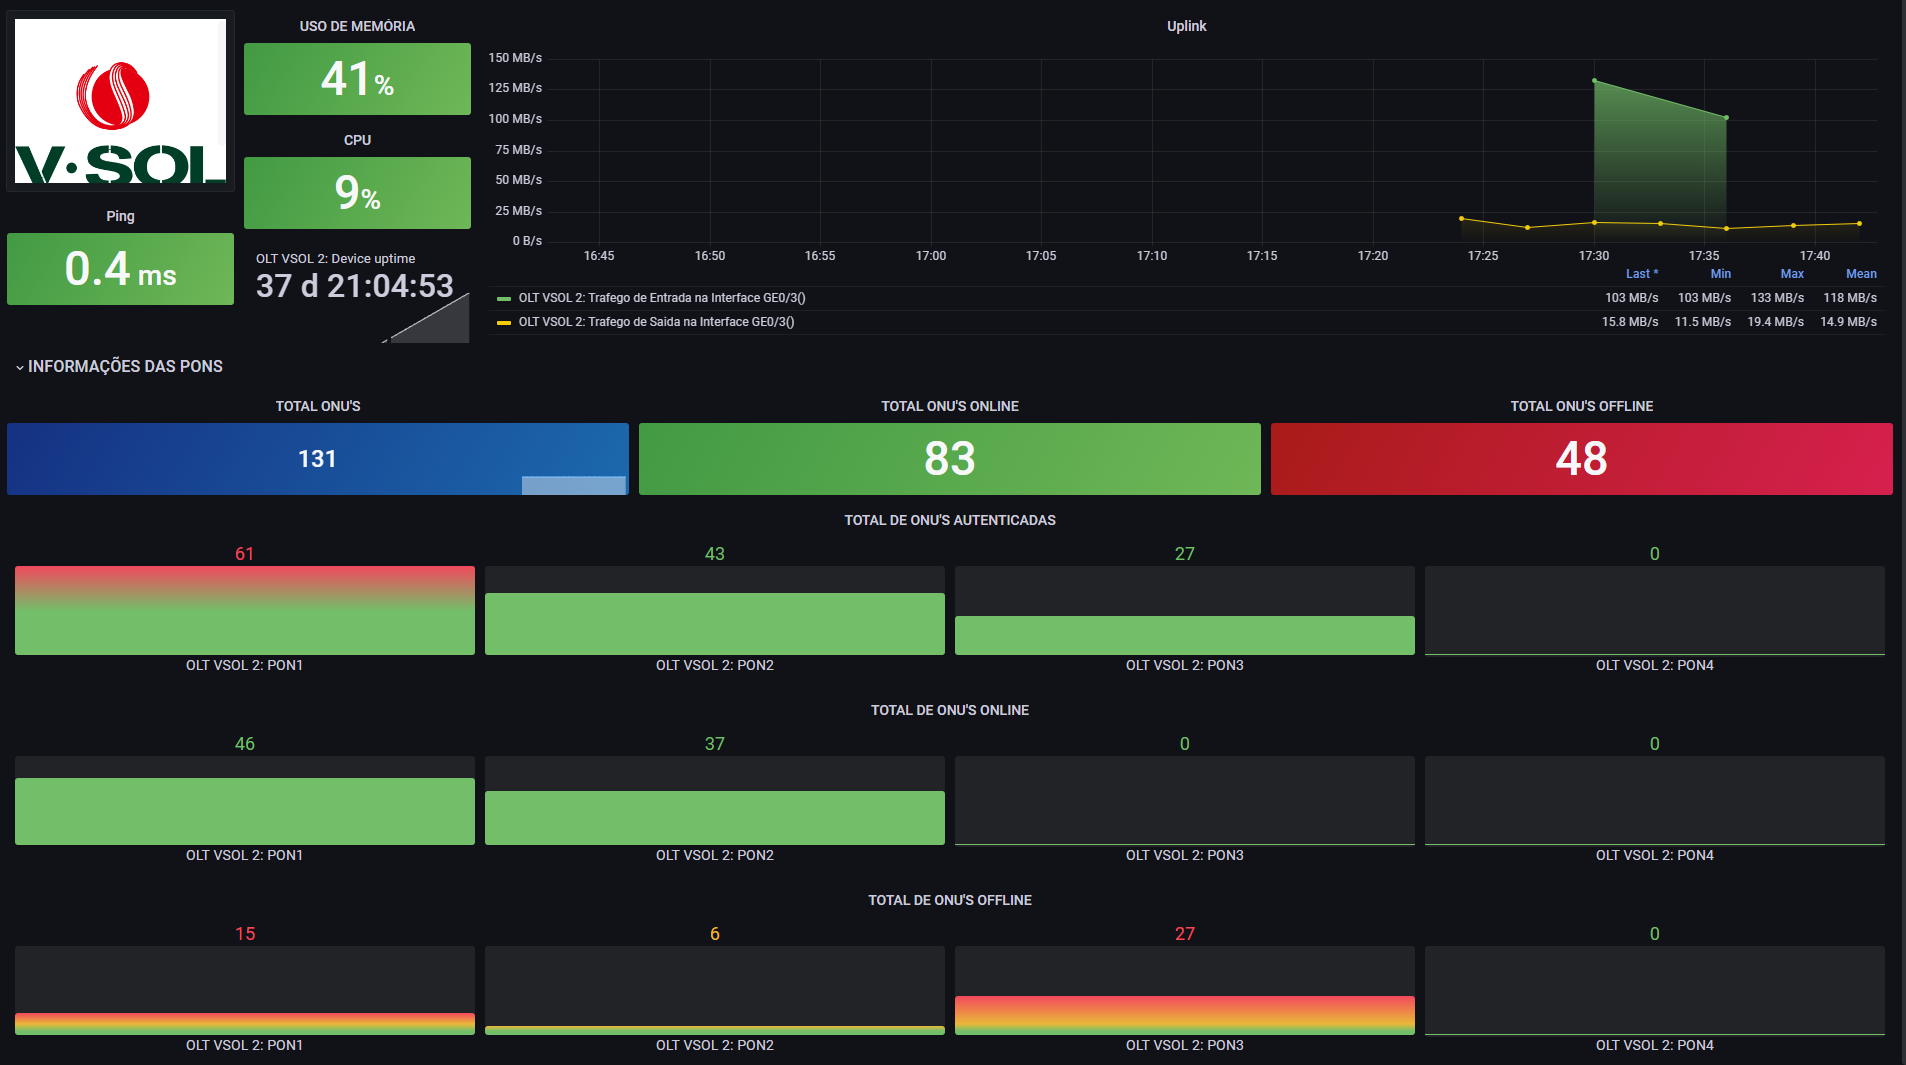Click the Ping latency stat panel
The width and height of the screenshot is (1906, 1065).
point(119,269)
